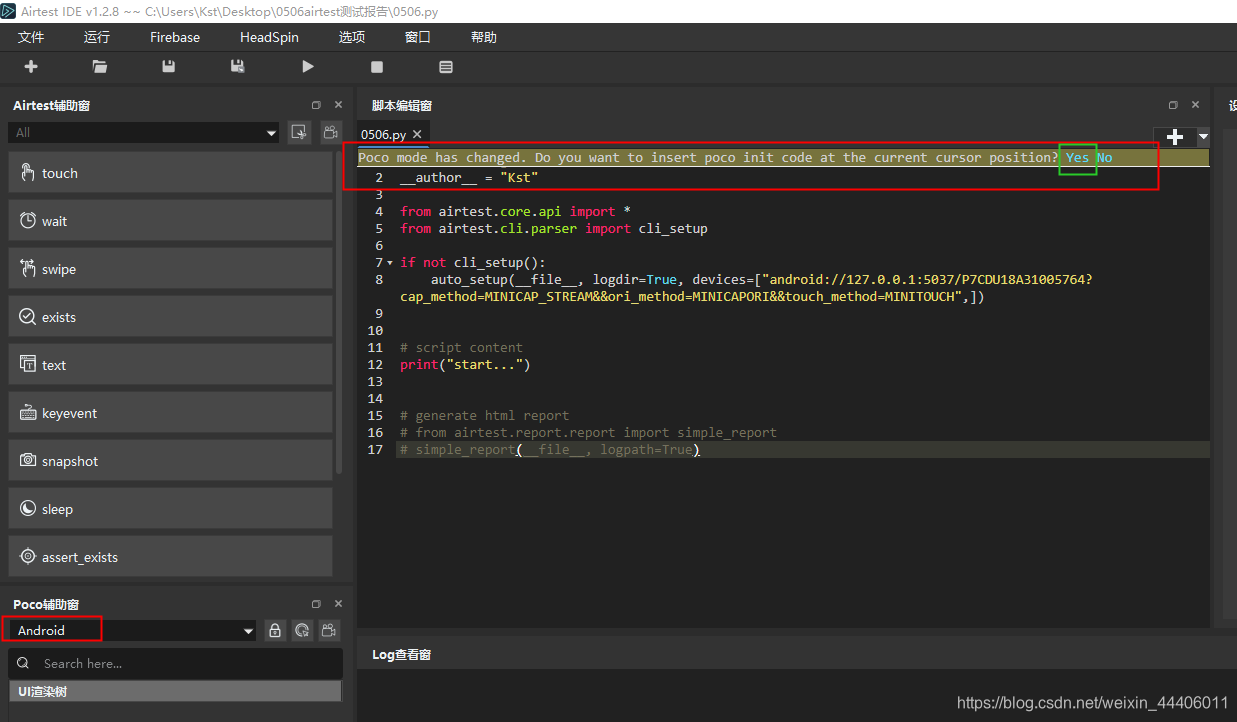The image size is (1237, 722).
Task: Open the All filter dropdown in the Airtest assistant
Action: [x=144, y=132]
